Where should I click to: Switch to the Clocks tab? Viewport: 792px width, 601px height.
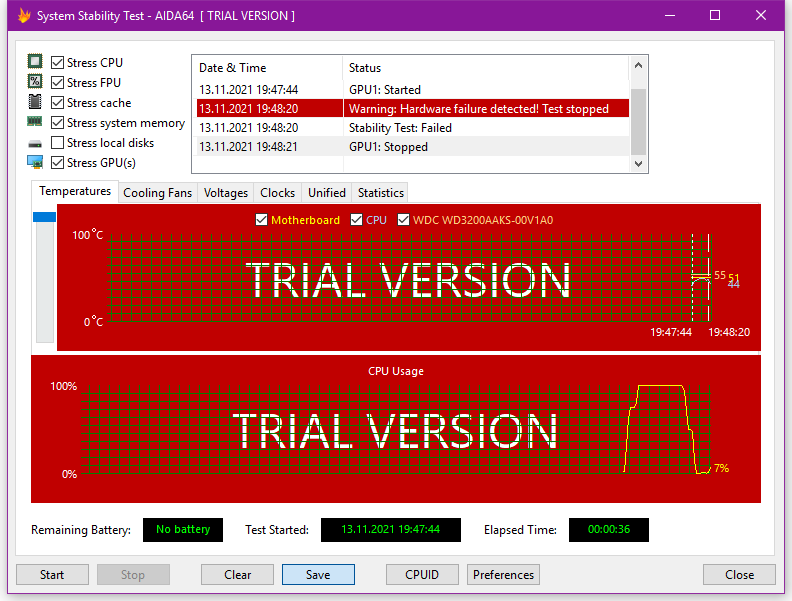[277, 193]
